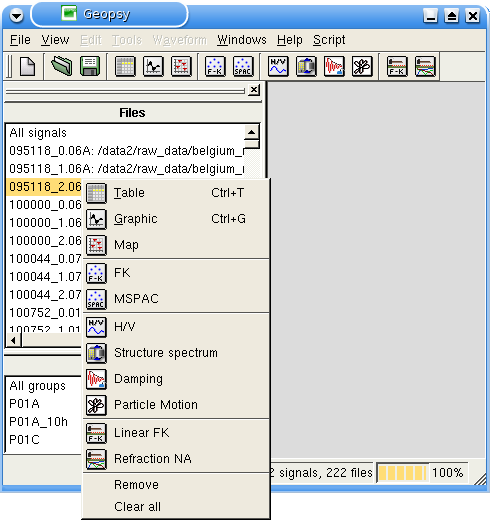
Task: Click the Files list scroll-up arrow
Action: 252,133
